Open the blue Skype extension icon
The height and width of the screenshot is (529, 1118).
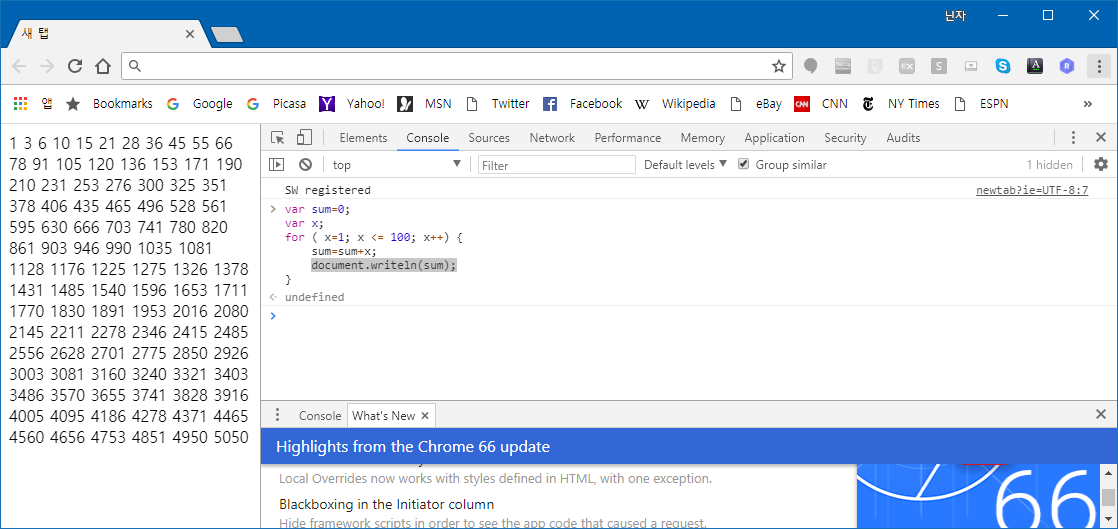pyautogui.click(x=1003, y=66)
